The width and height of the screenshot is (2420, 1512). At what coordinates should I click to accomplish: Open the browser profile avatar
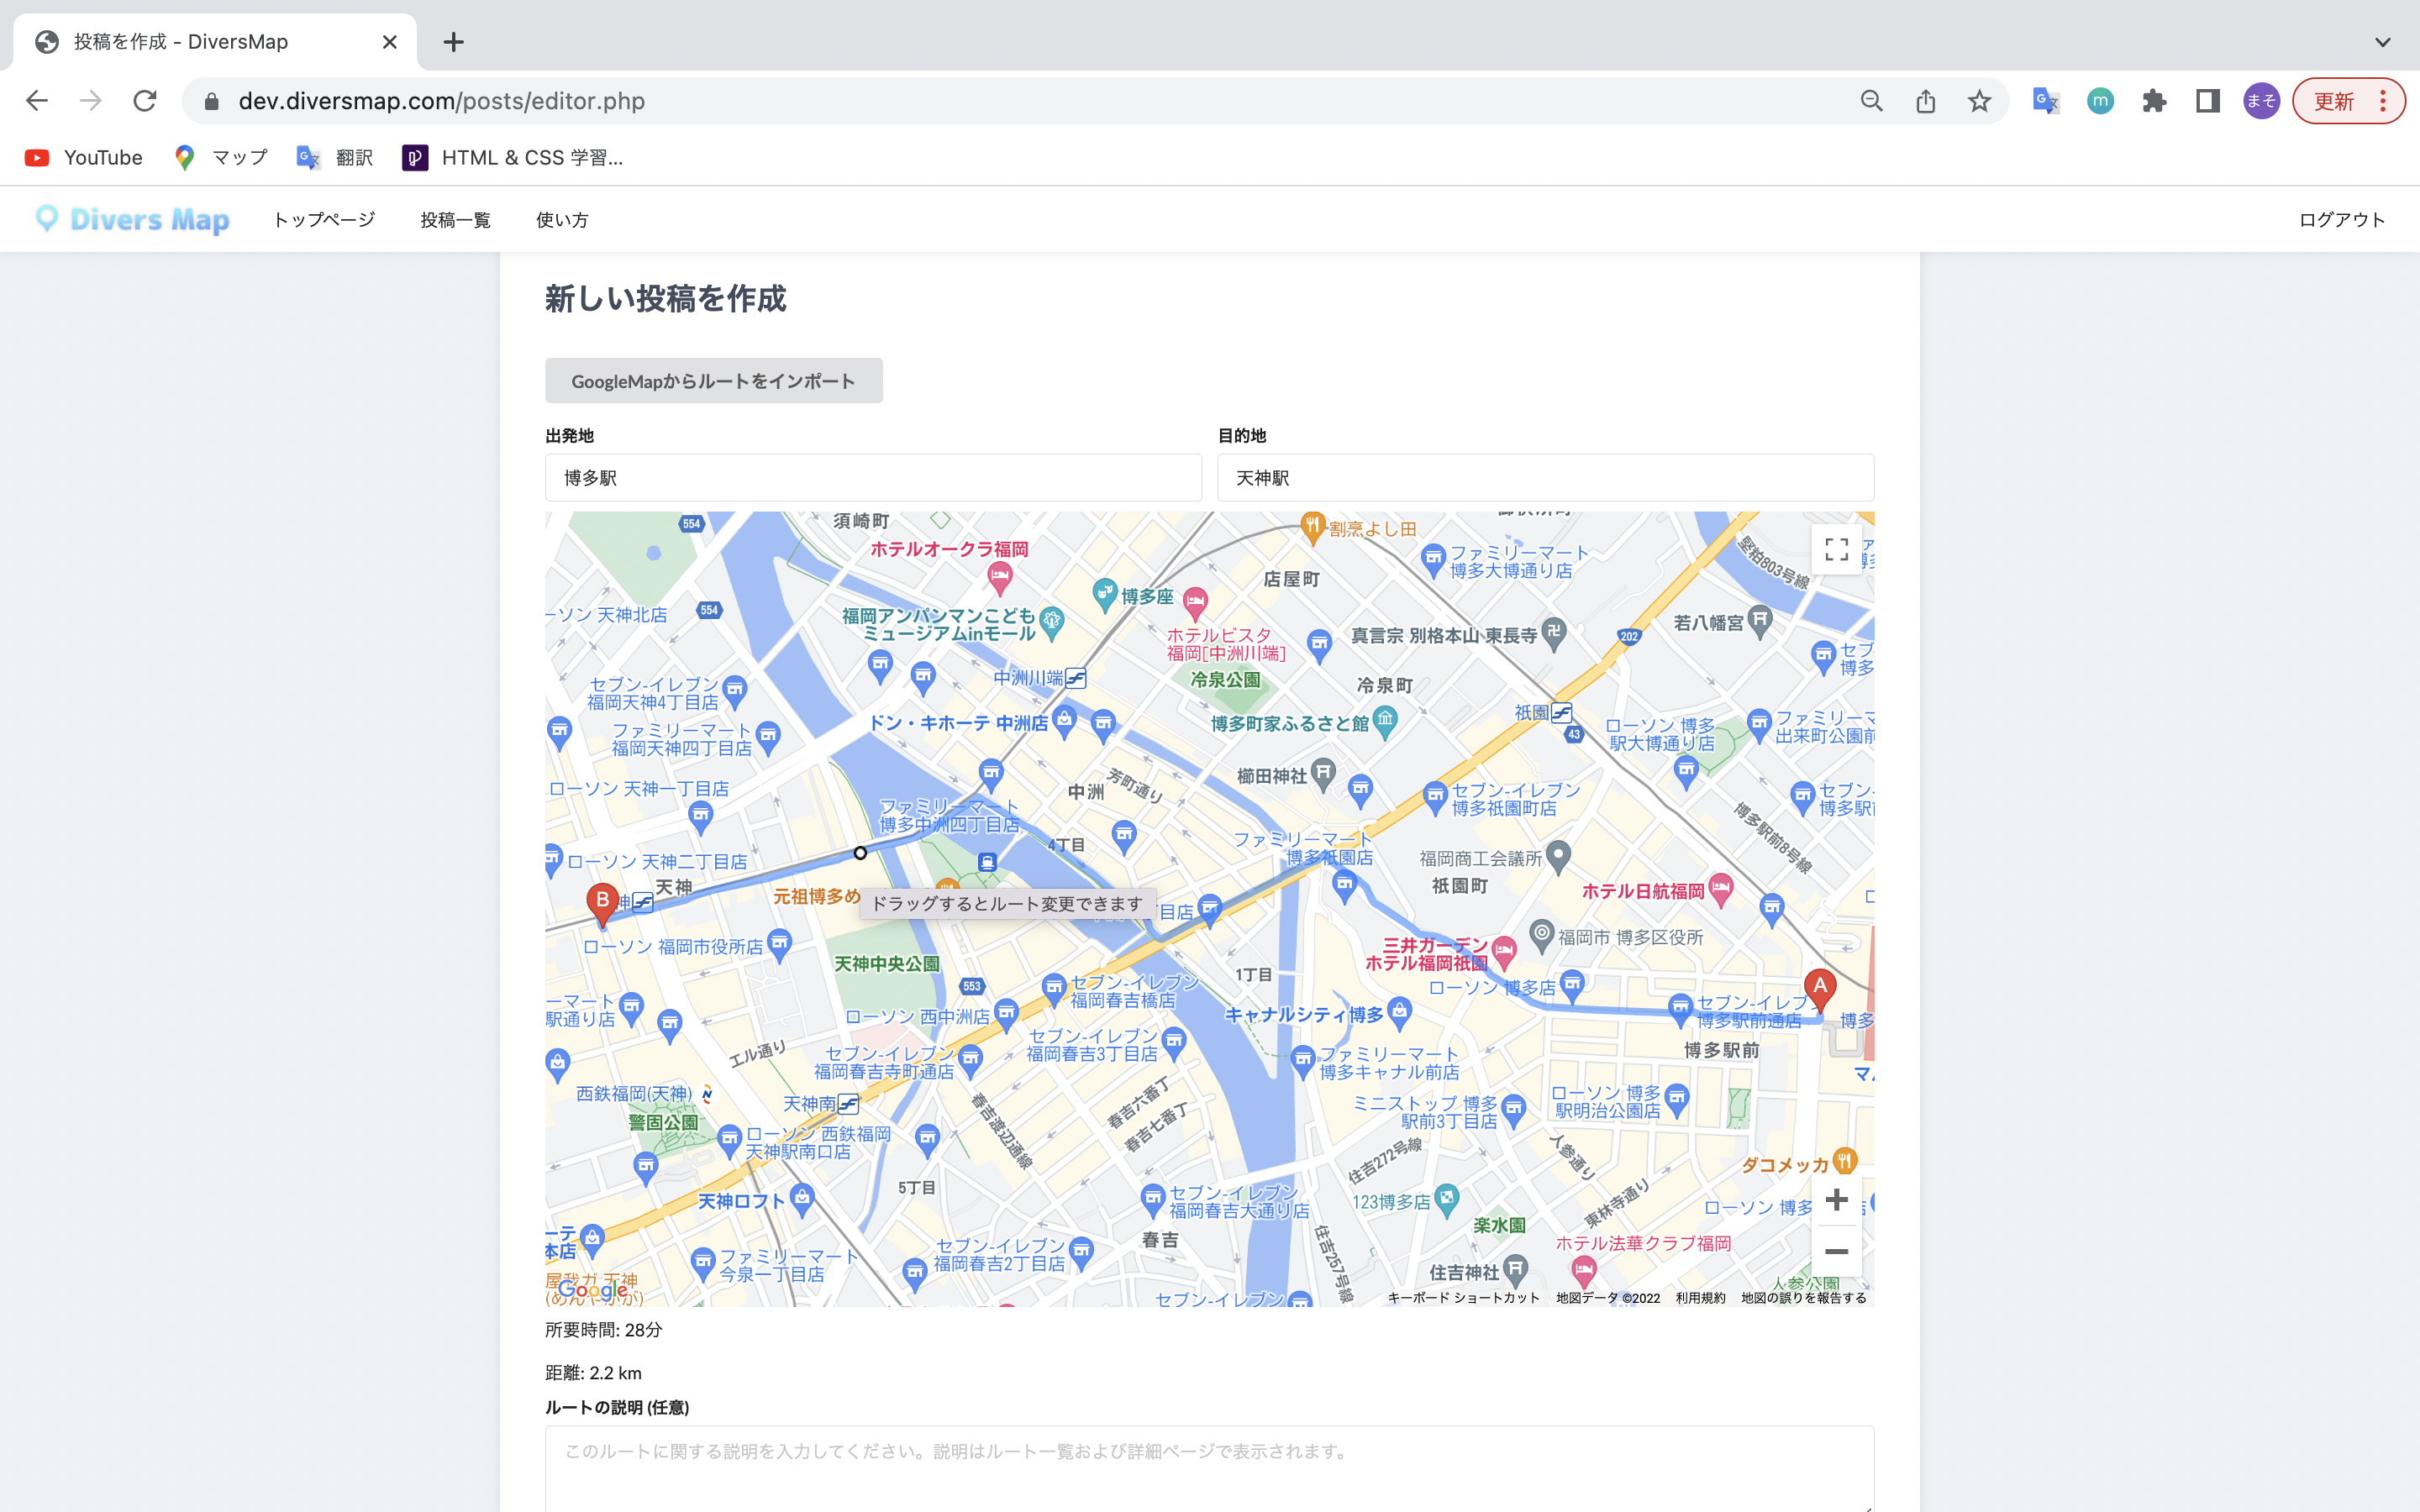(x=2261, y=100)
